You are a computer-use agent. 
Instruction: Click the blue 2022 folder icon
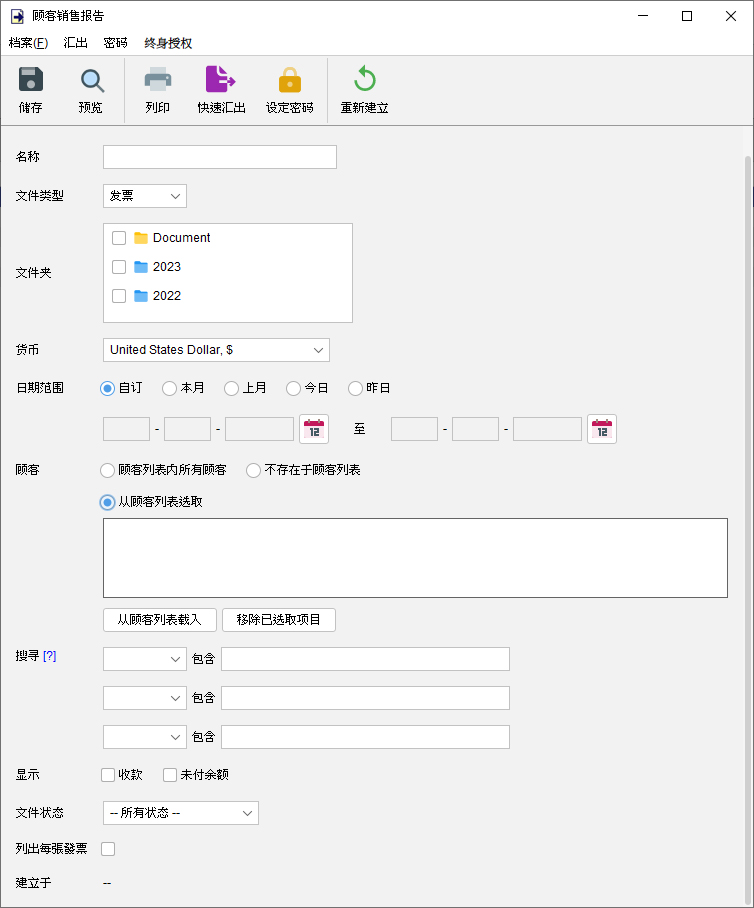141,296
